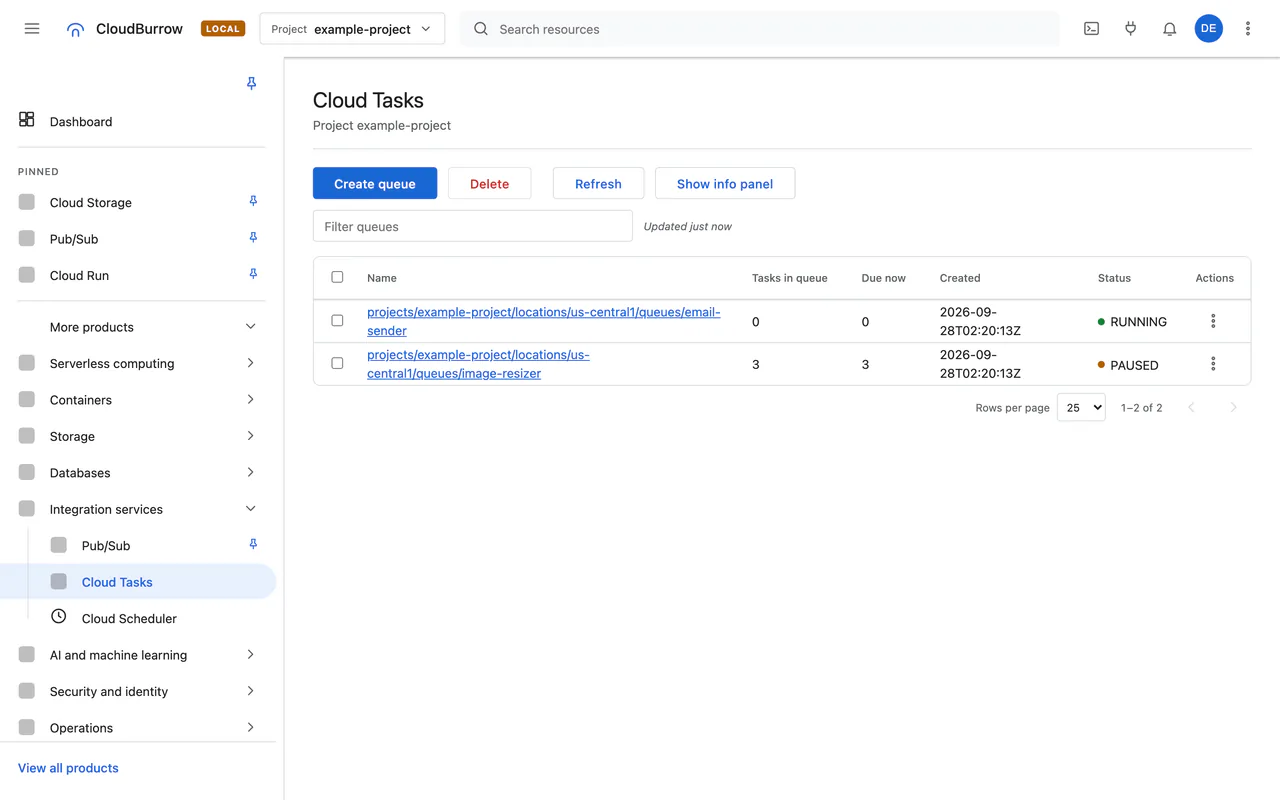The width and height of the screenshot is (1280, 800).
Task: Click the LOCAL environment badge
Action: click(223, 29)
